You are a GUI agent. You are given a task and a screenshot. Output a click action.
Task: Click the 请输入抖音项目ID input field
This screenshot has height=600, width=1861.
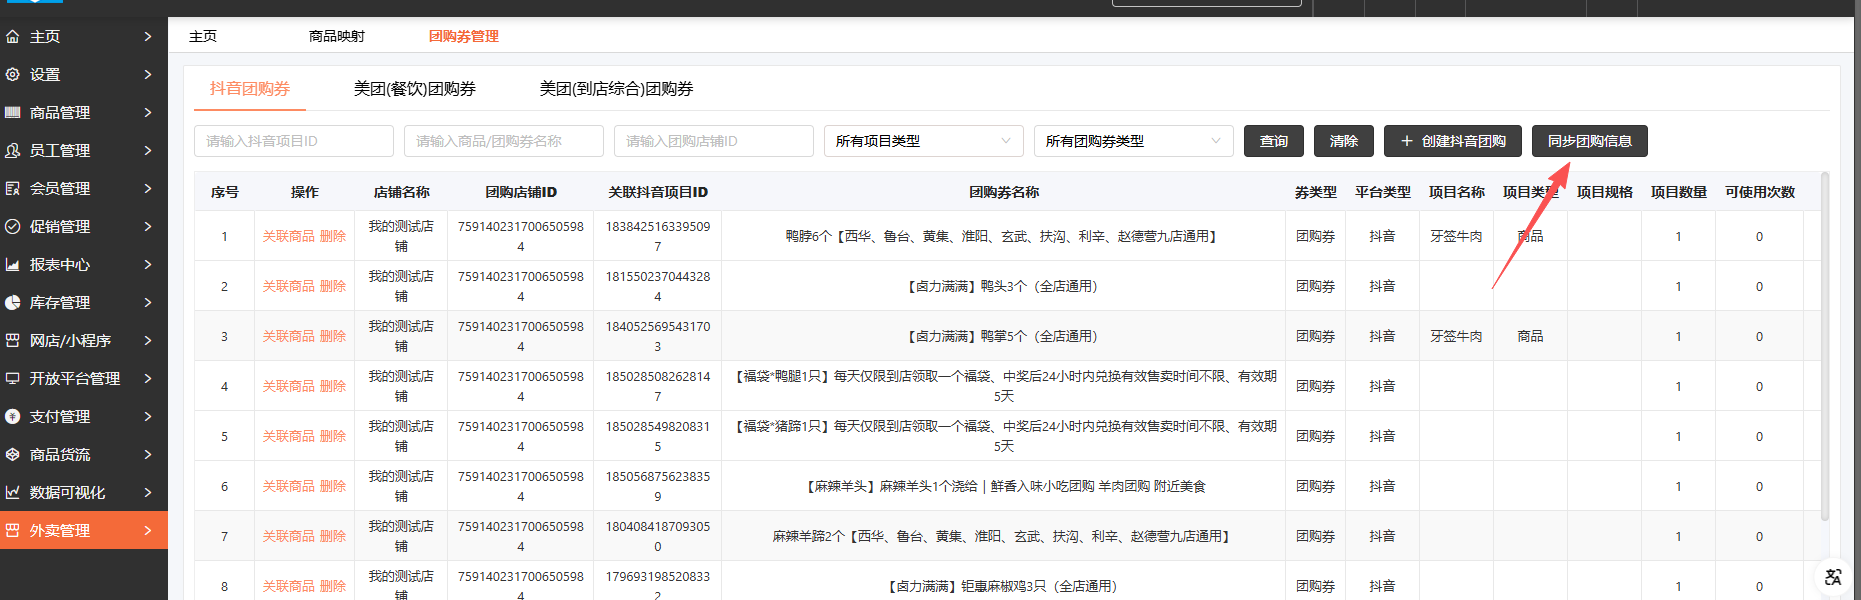pos(293,141)
